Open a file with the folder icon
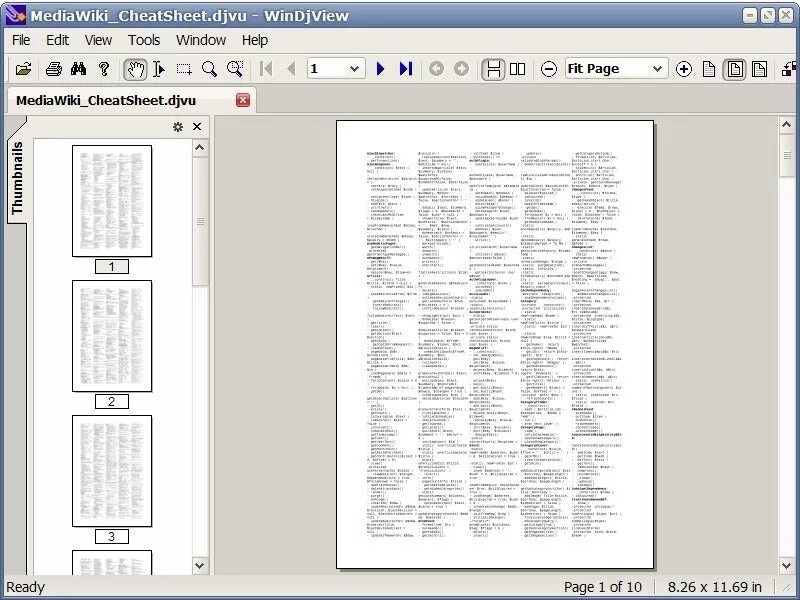The image size is (800, 600). click(x=23, y=69)
